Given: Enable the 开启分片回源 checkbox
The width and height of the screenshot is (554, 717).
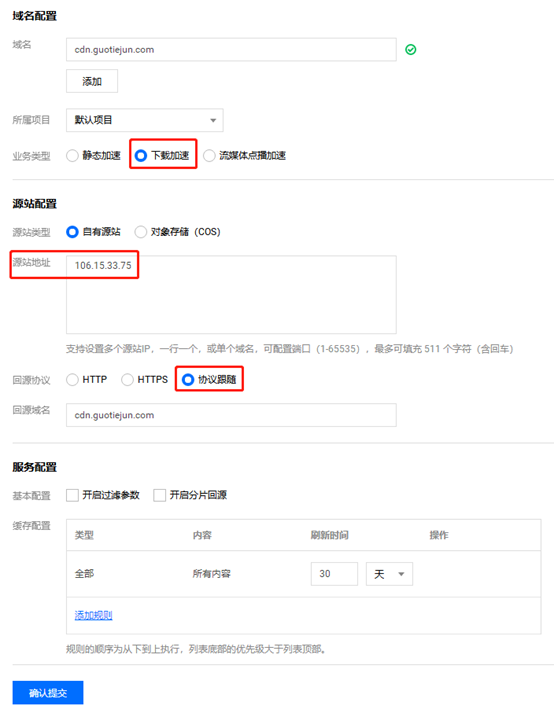Looking at the screenshot, I should point(160,495).
